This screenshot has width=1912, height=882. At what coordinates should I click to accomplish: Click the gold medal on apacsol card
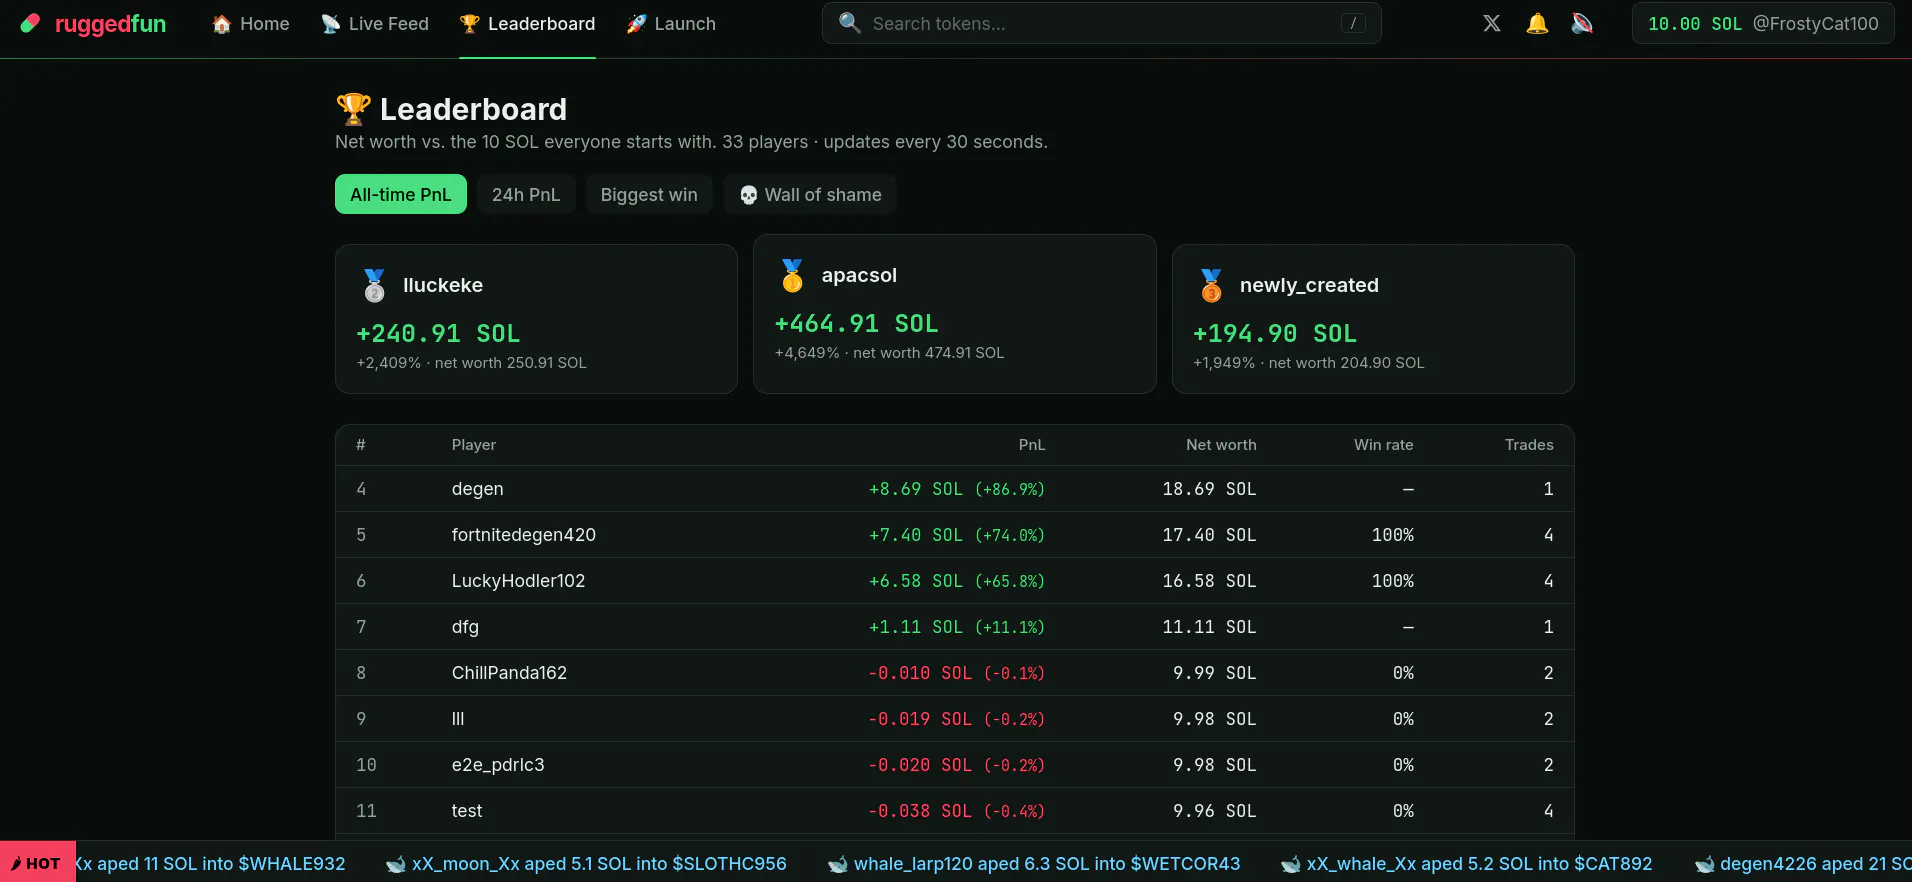pyautogui.click(x=793, y=275)
